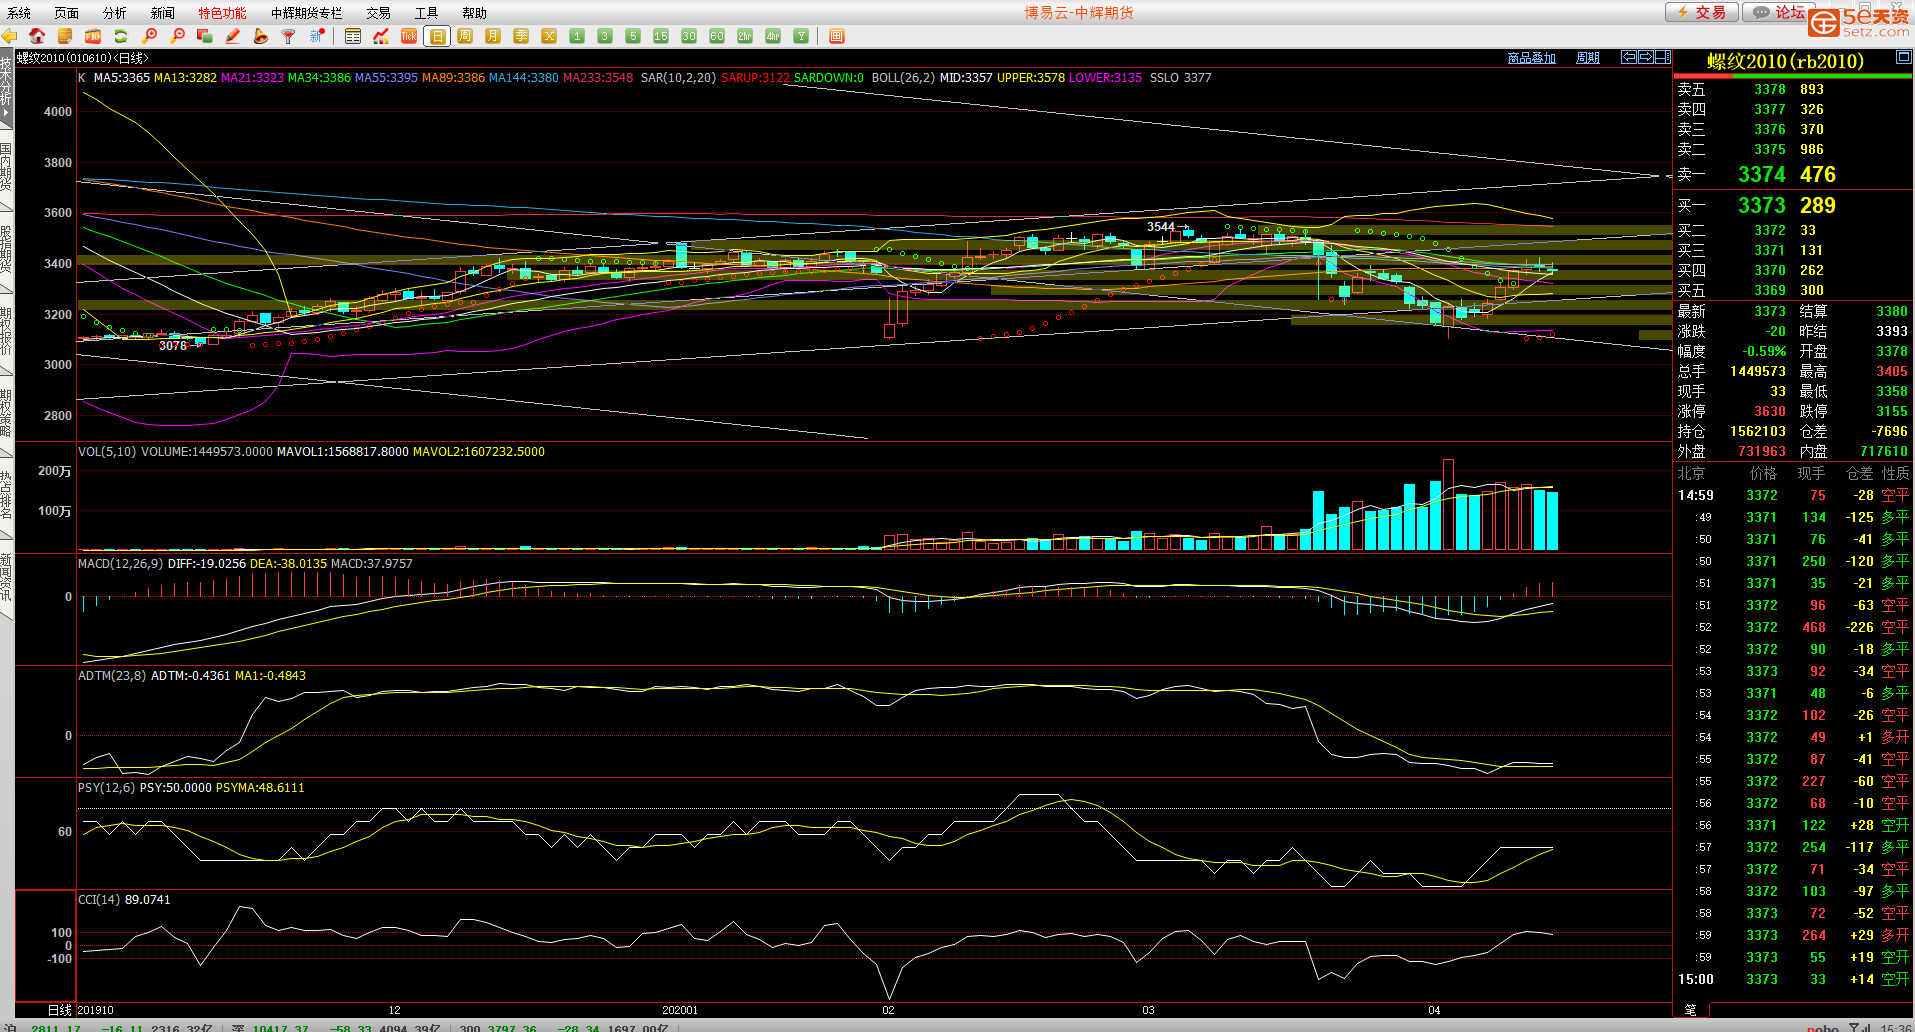Select the 15-minute period icon
This screenshot has height=1032, width=1915.
pos(661,36)
